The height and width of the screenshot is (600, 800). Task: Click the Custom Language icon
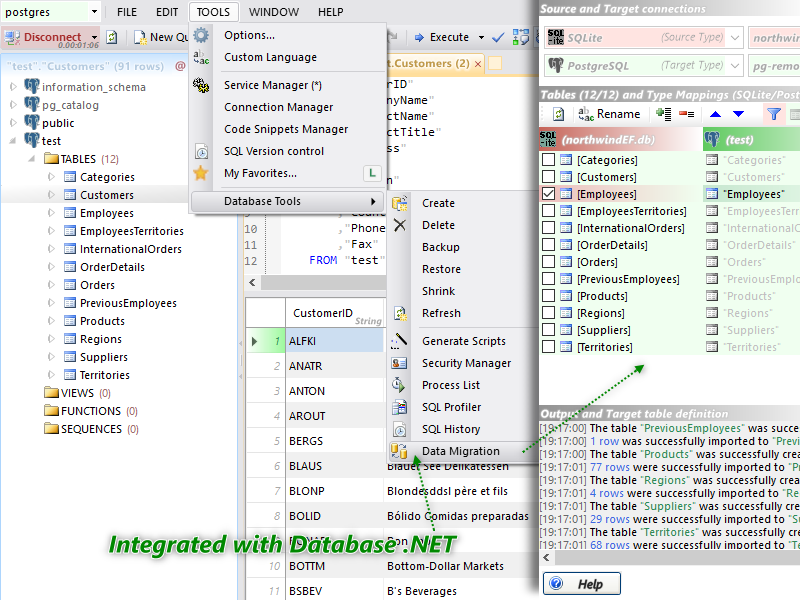pos(201,57)
